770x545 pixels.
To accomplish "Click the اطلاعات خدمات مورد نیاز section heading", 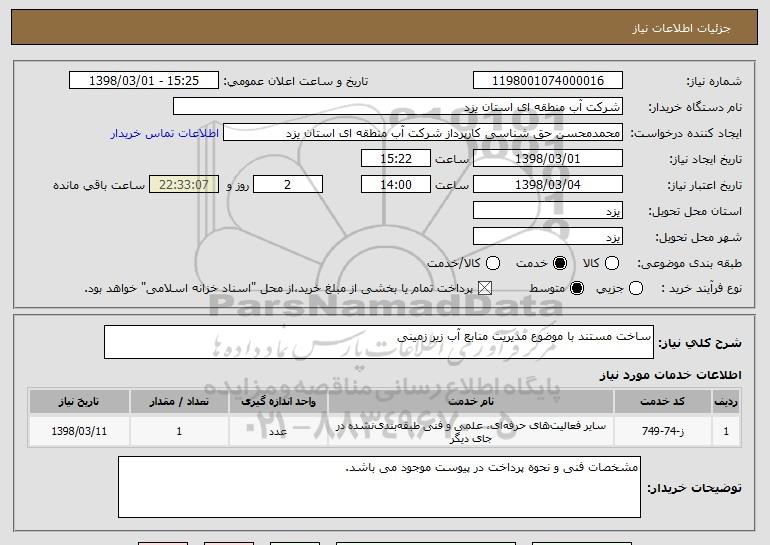I will pyautogui.click(x=670, y=375).
